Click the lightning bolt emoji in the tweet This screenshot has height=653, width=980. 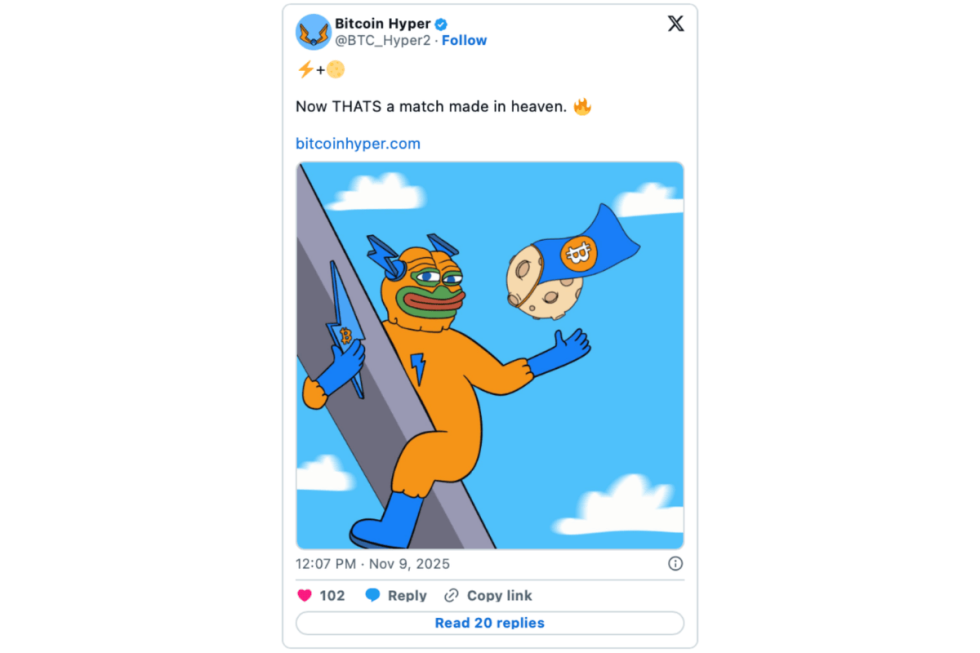(305, 70)
